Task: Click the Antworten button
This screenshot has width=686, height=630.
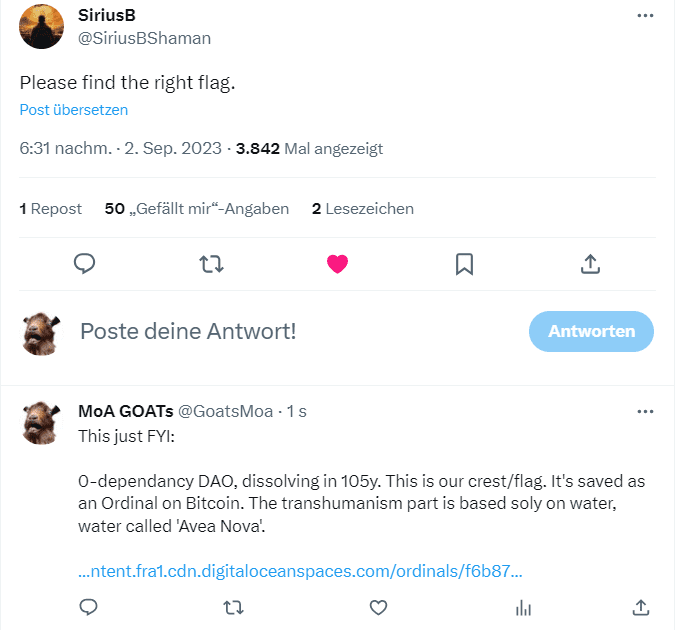Action: [591, 331]
